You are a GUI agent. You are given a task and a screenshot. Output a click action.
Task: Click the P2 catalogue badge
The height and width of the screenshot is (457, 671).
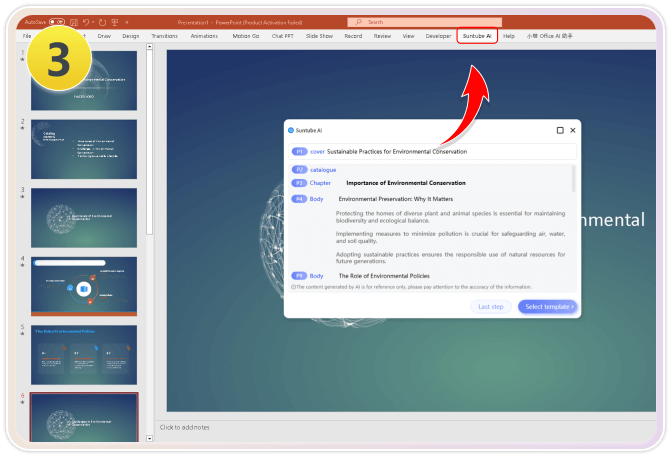(x=300, y=169)
